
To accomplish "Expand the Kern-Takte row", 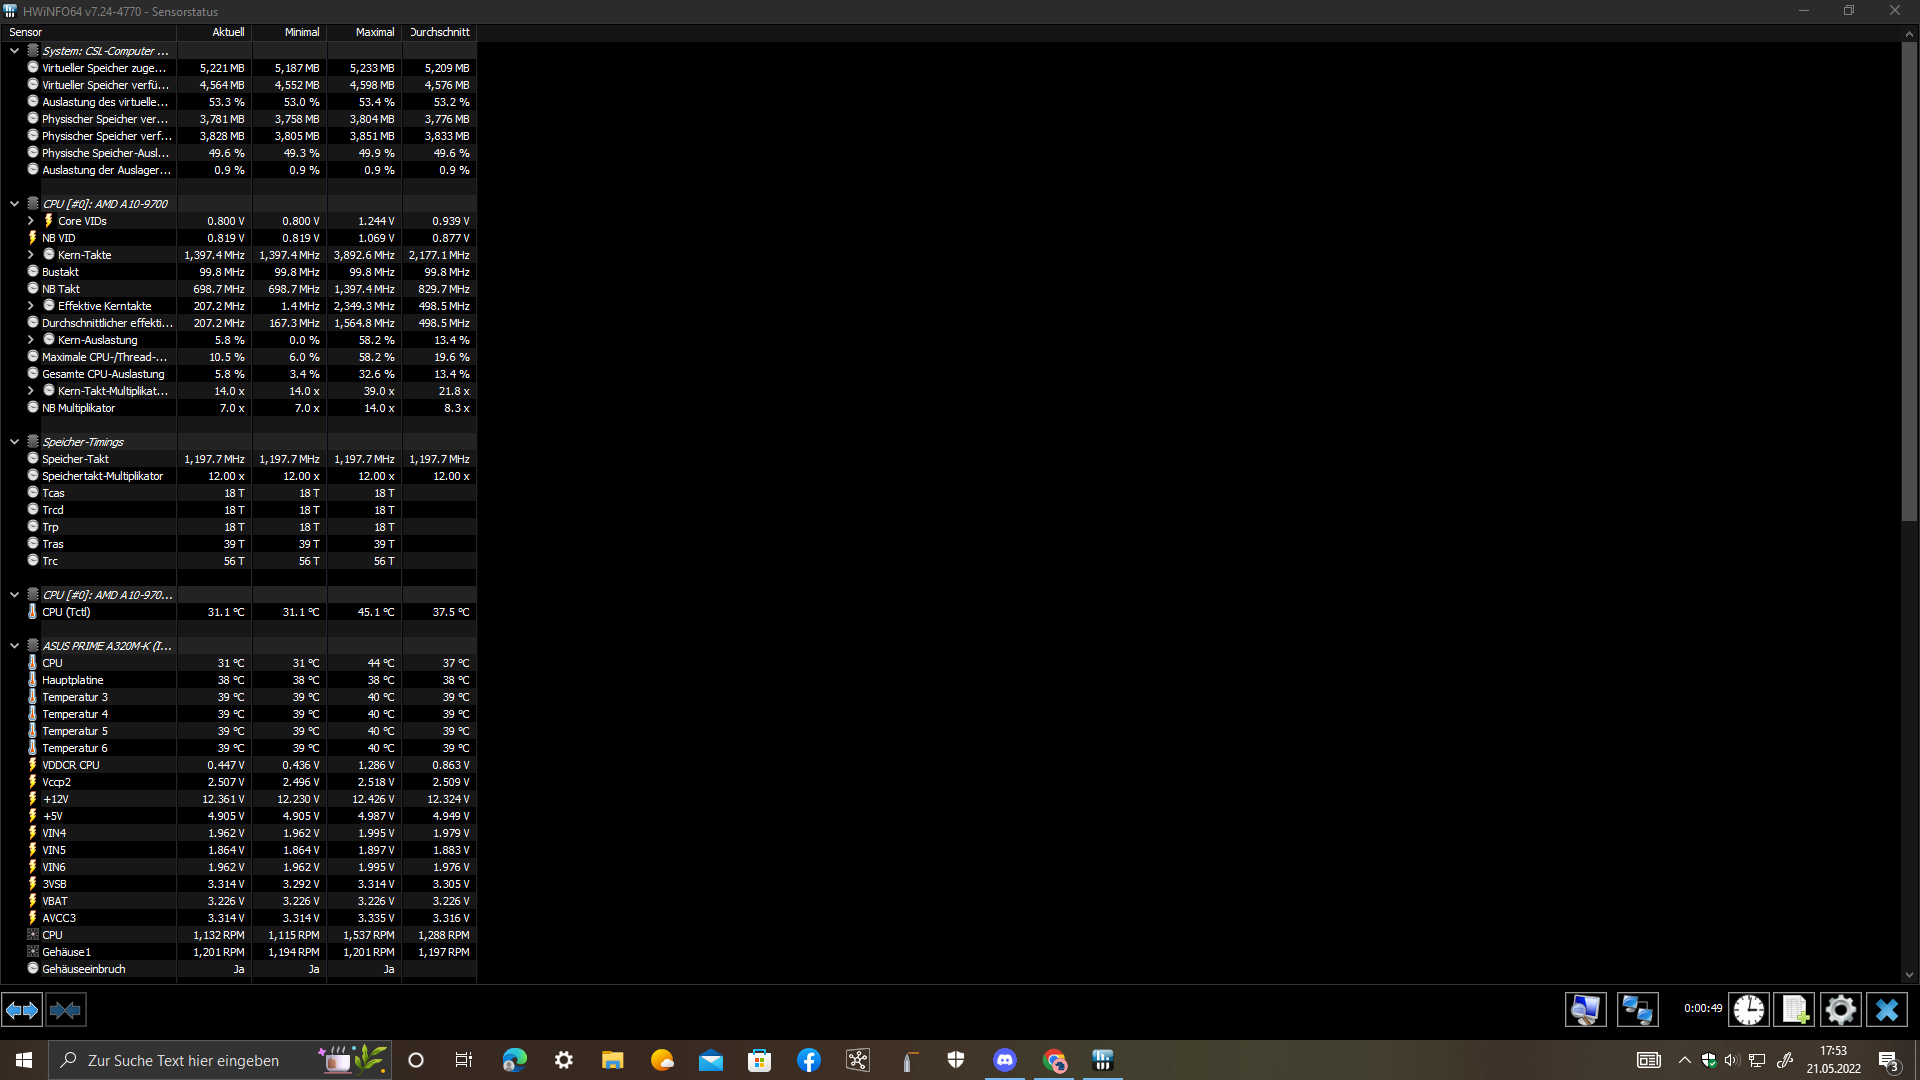I will click(x=30, y=255).
